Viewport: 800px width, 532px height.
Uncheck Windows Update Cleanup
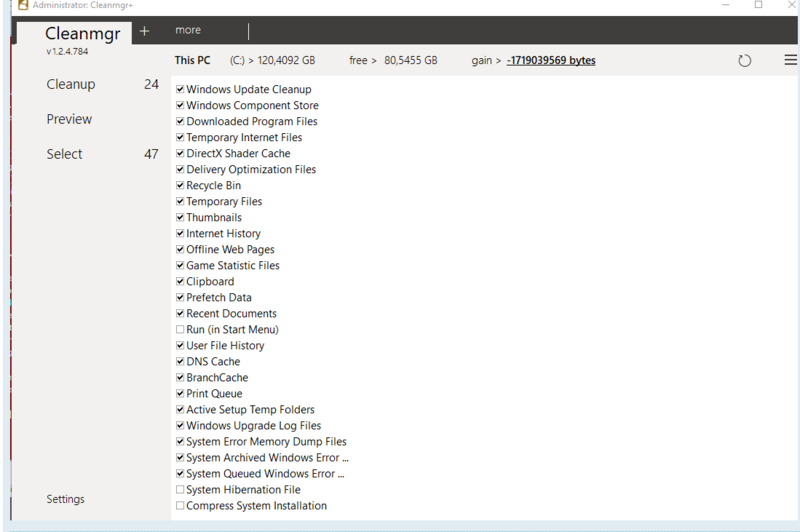(x=180, y=89)
